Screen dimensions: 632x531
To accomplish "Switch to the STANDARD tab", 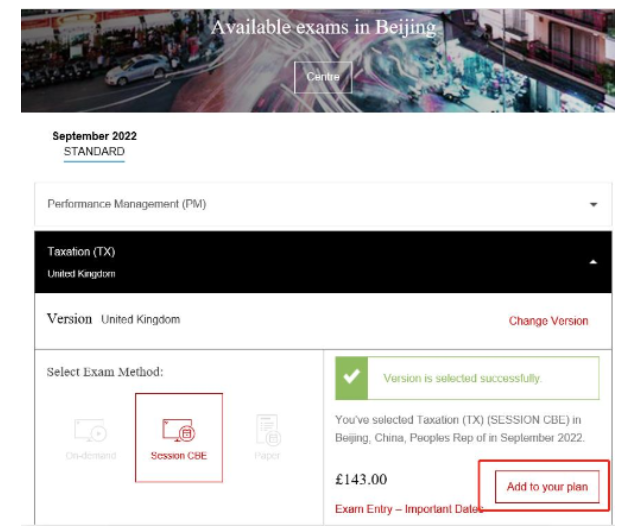I will (94, 152).
